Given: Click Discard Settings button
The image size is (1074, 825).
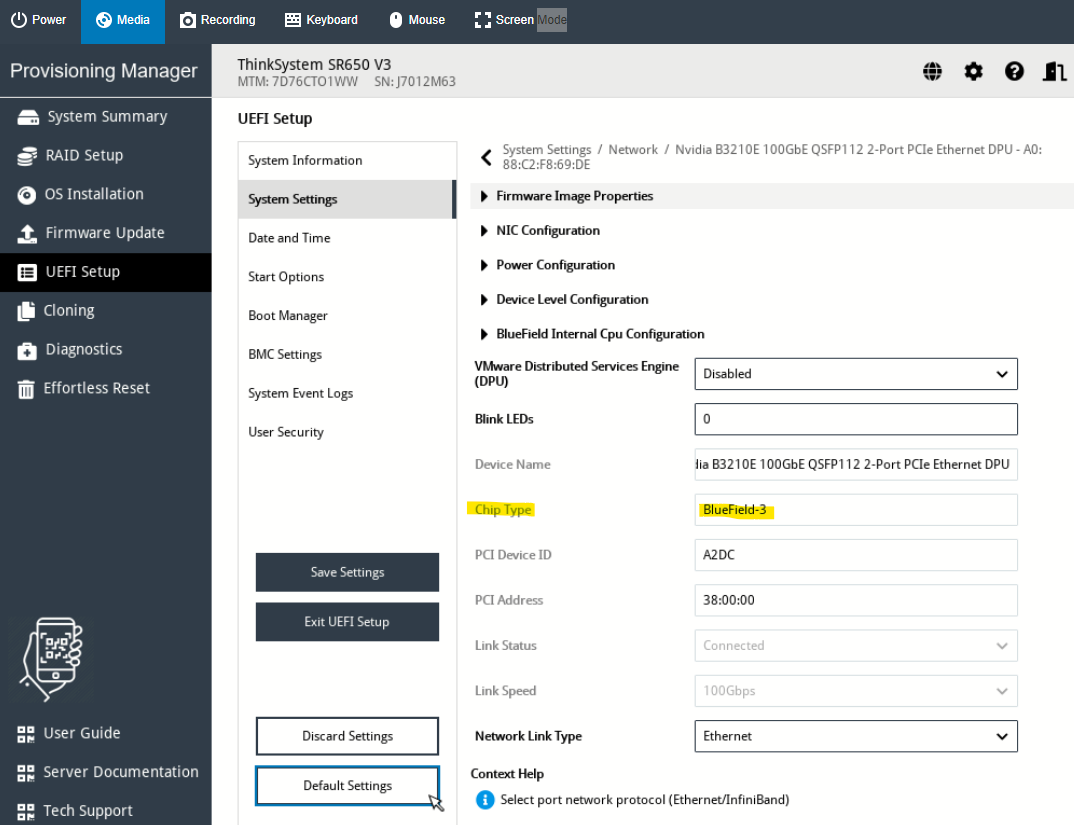Looking at the screenshot, I should pyautogui.click(x=347, y=736).
